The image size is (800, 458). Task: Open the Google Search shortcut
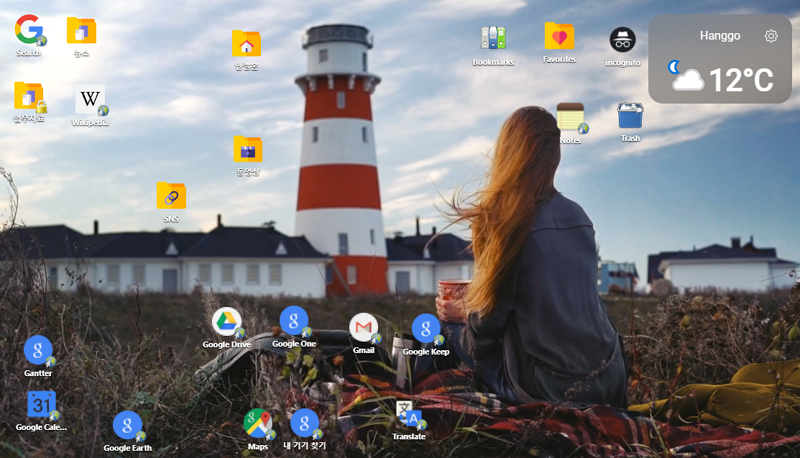point(29,30)
